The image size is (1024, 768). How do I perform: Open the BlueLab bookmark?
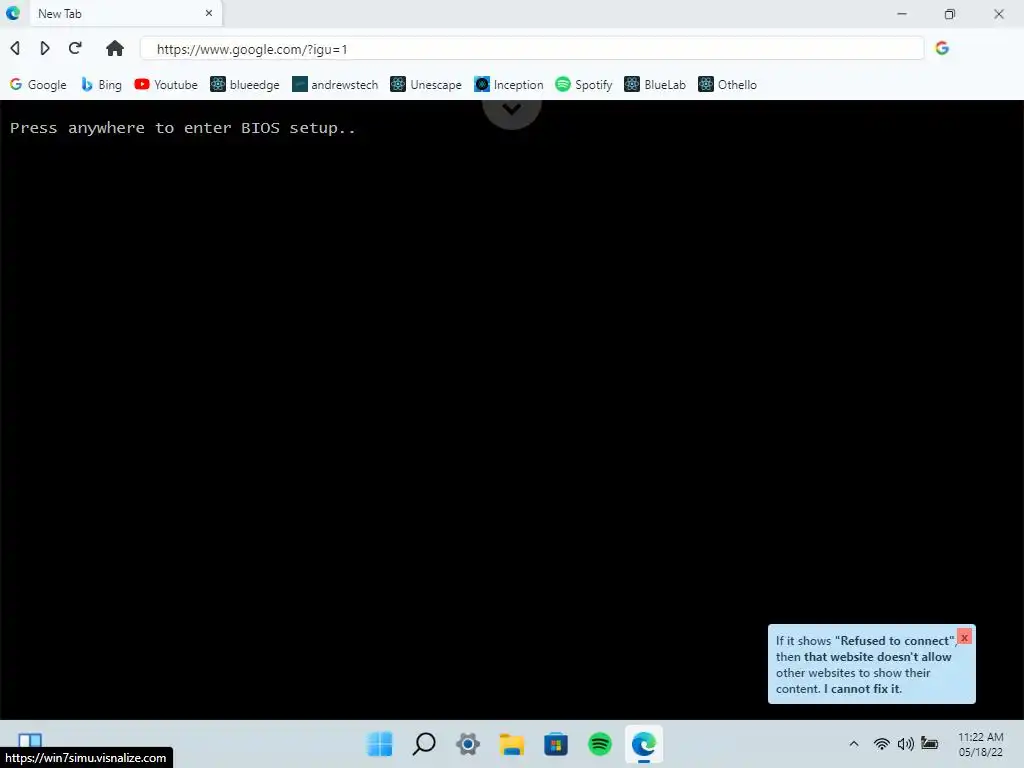point(655,85)
